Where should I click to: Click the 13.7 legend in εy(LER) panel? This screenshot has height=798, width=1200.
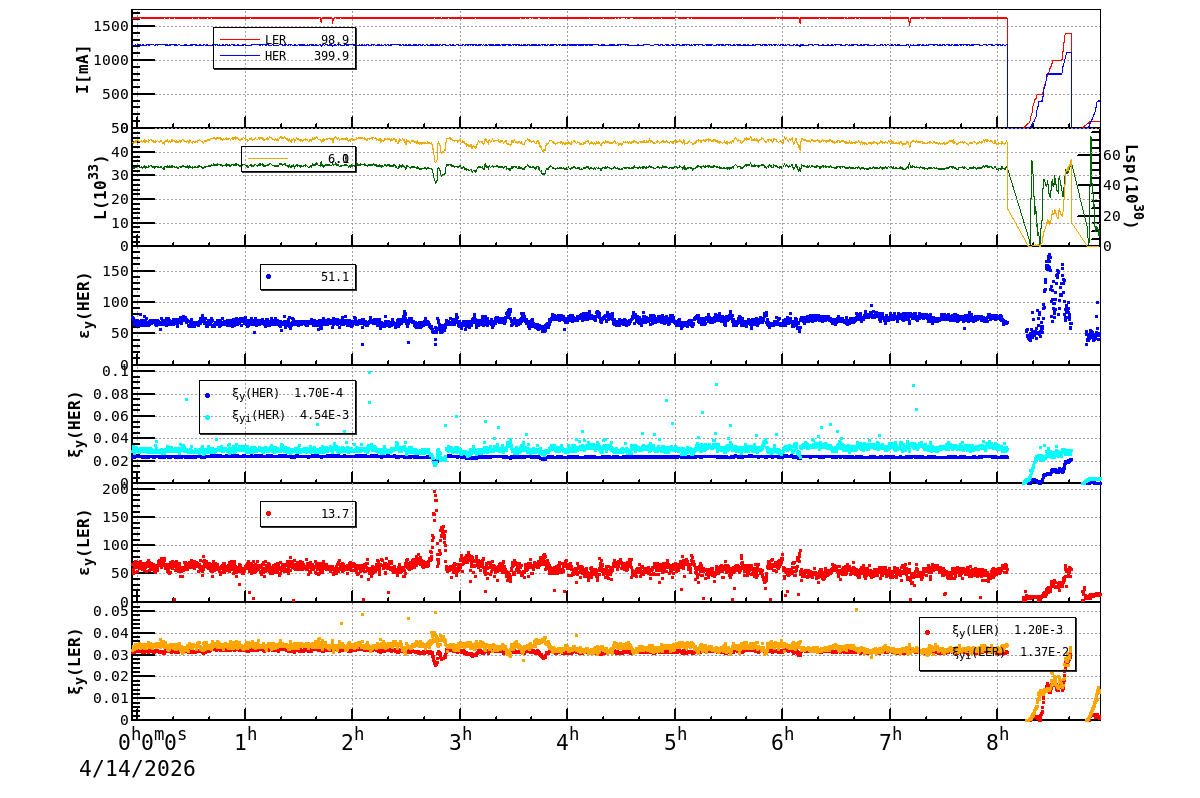[x=307, y=514]
